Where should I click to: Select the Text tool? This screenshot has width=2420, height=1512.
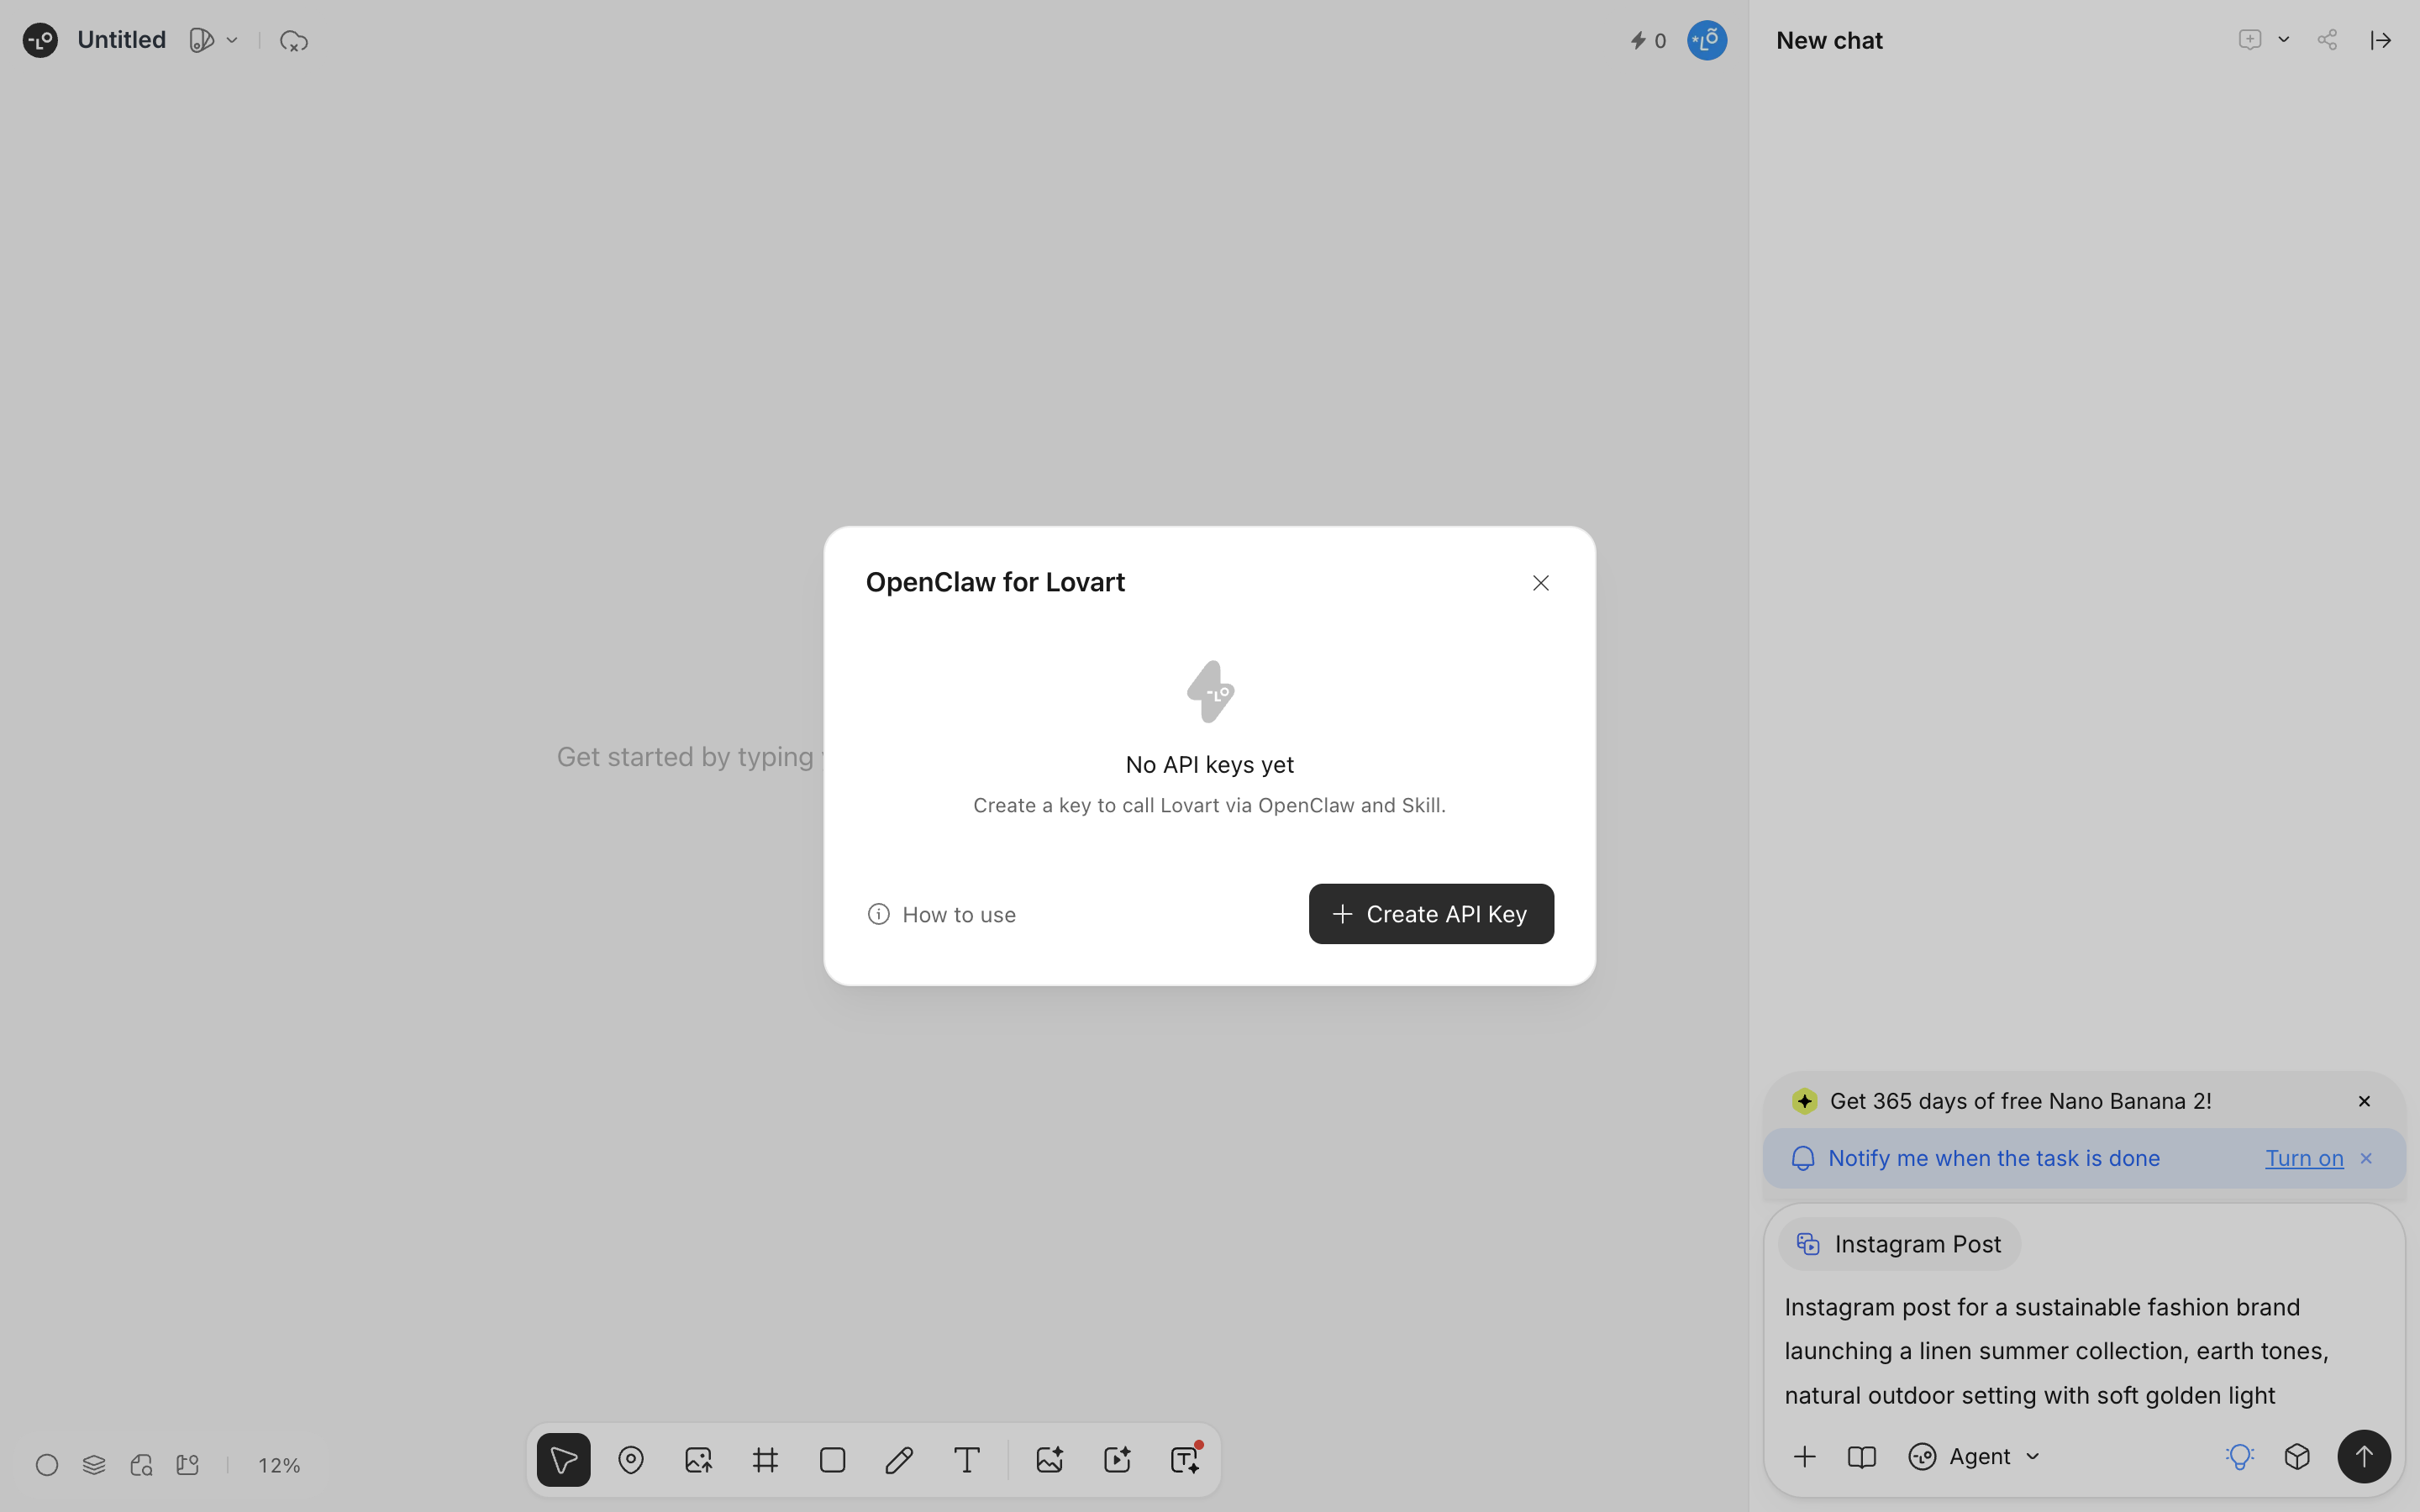(x=966, y=1460)
